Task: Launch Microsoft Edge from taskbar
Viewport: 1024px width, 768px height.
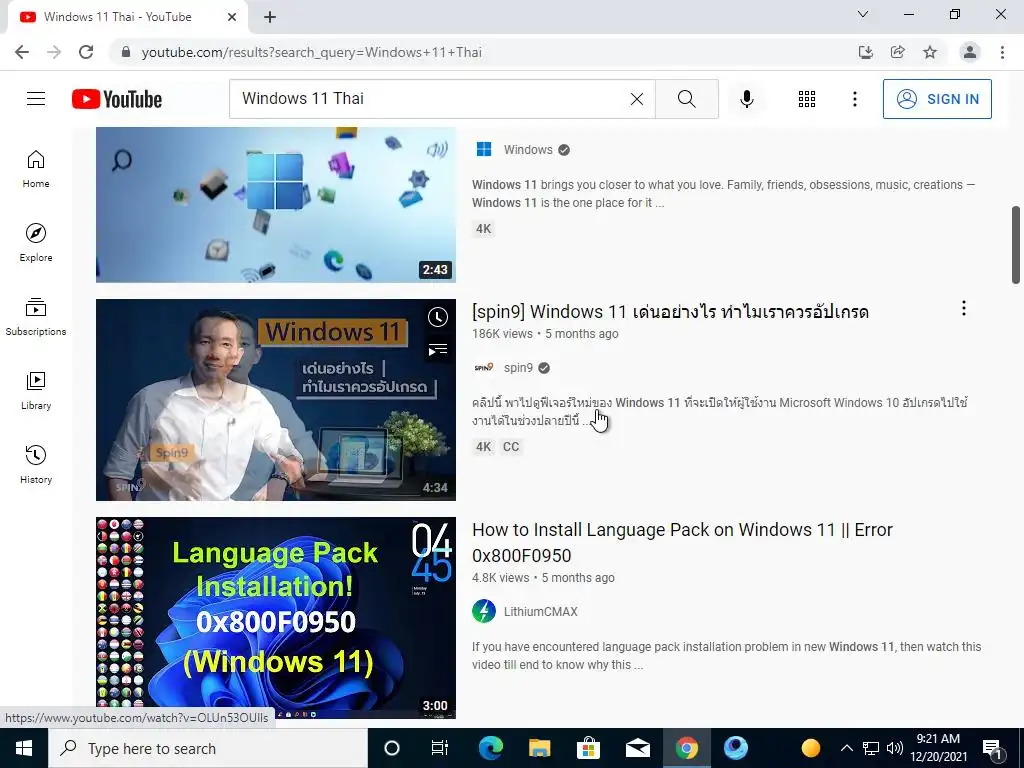Action: [x=490, y=748]
